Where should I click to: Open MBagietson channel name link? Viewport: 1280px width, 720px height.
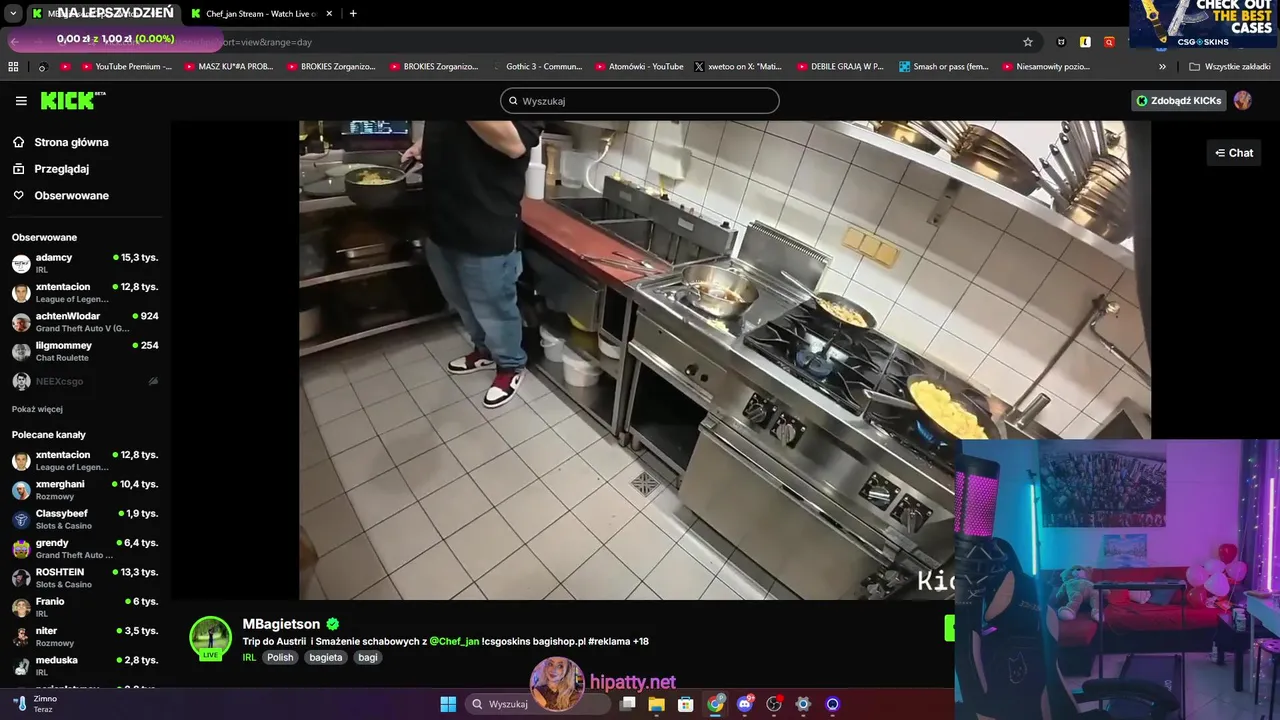coord(281,624)
